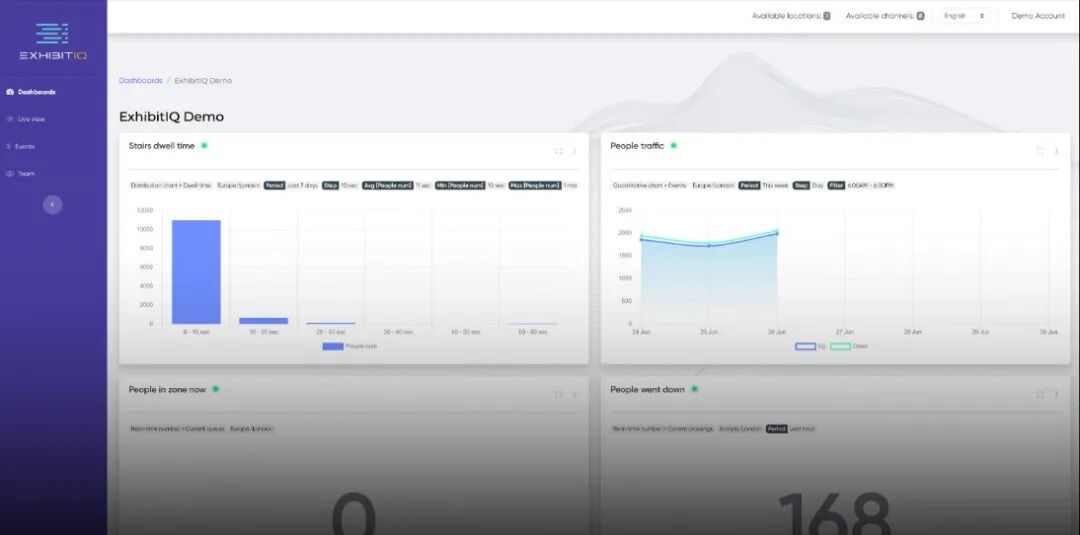Open Team in the sidebar
Screen dimensions: 1080x535
tap(21, 174)
